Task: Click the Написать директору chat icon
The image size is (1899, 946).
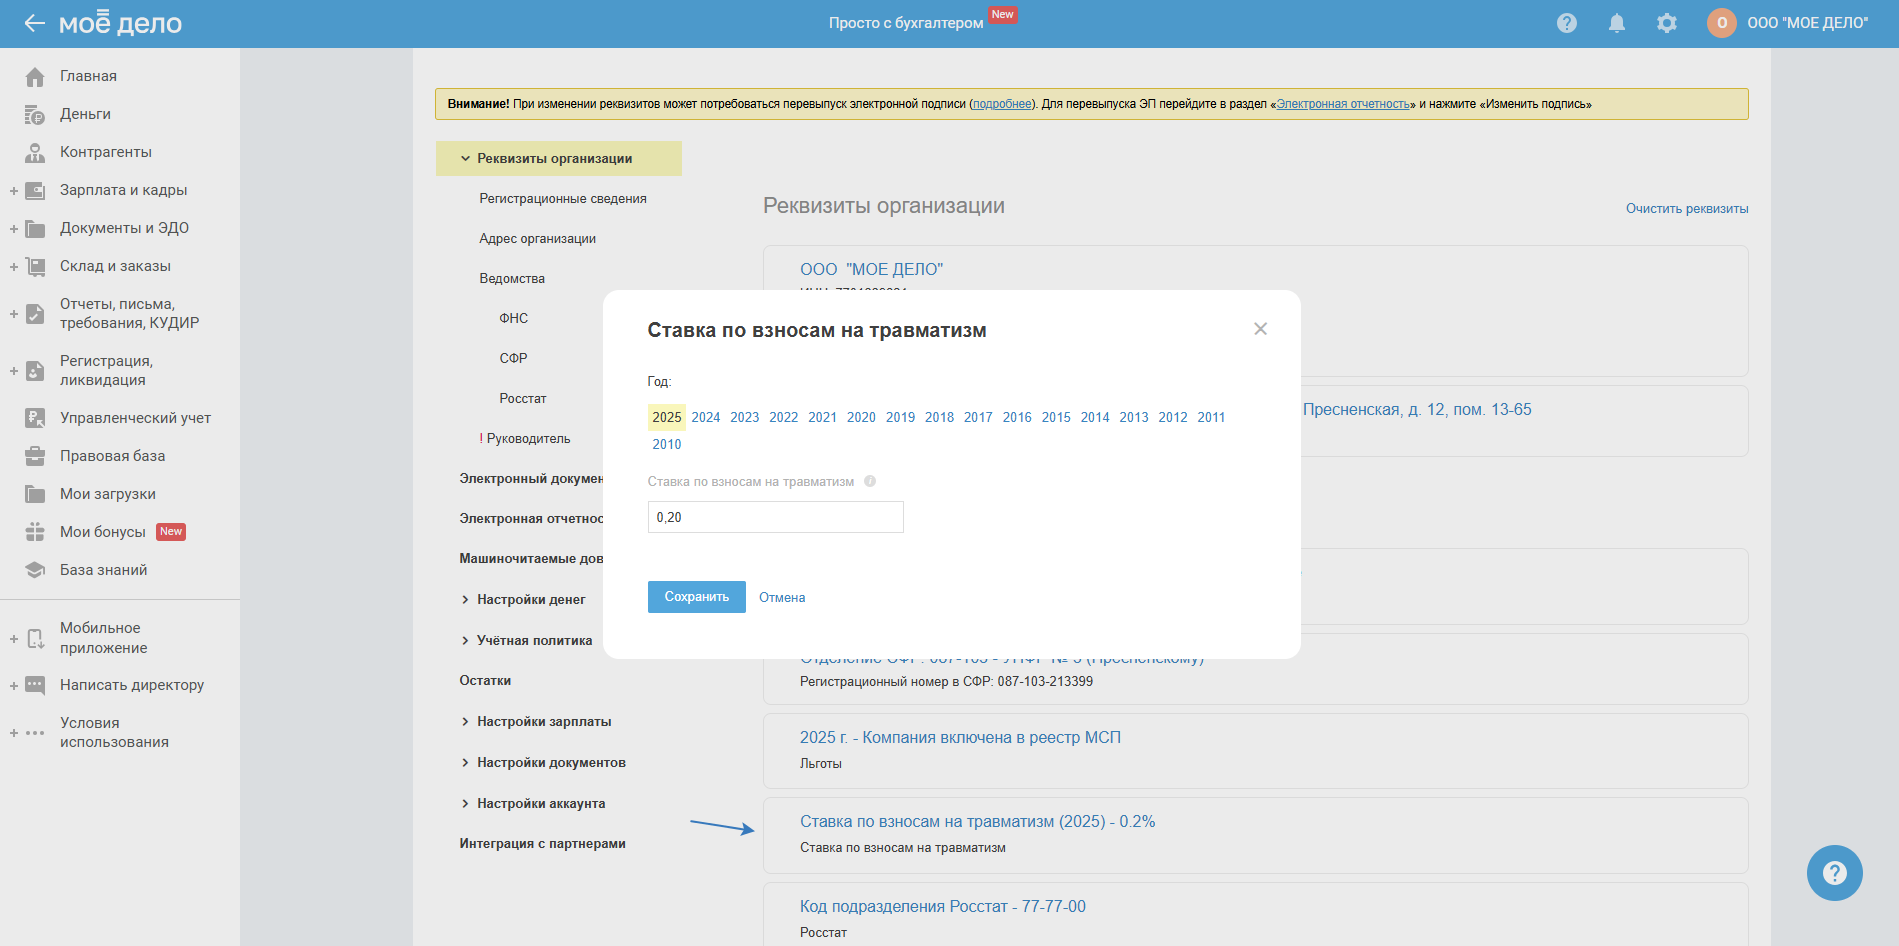Action: [x=35, y=686]
